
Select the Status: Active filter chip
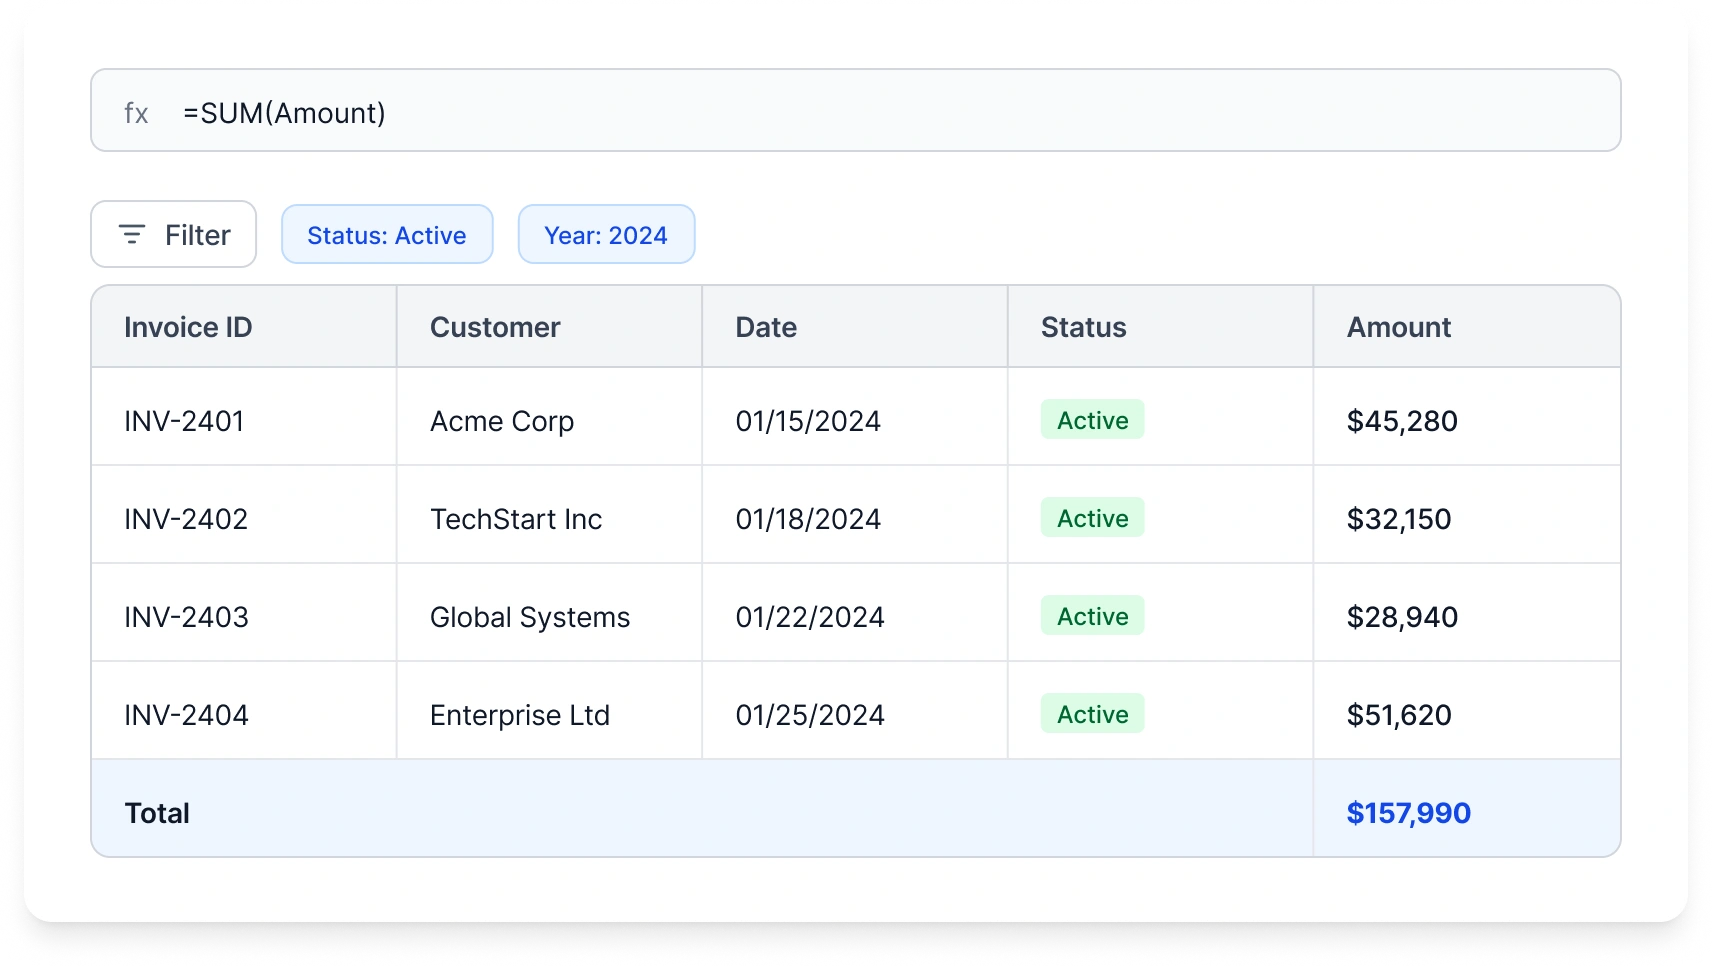(387, 234)
